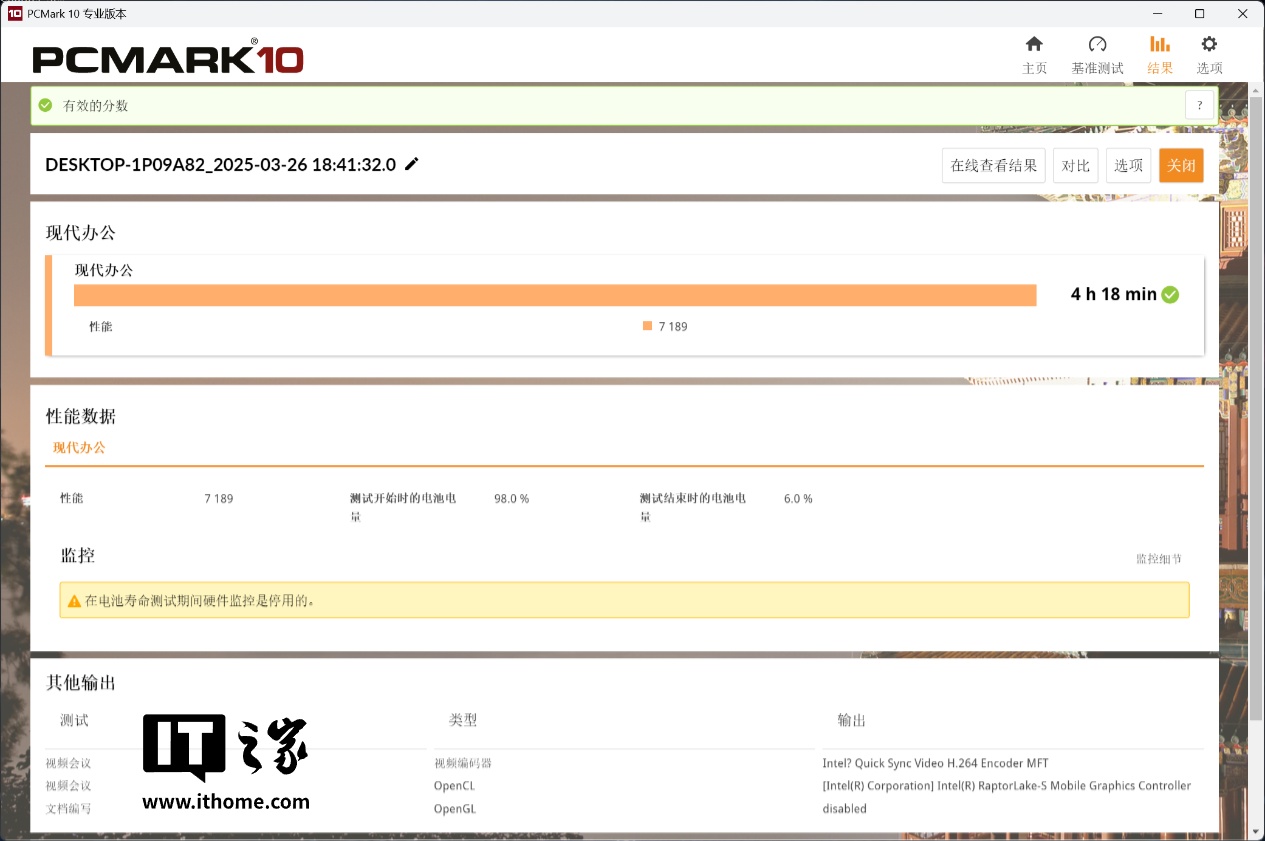Click the green valid score checkmark icon
Screen dimensions: 1265x841
click(x=45, y=105)
